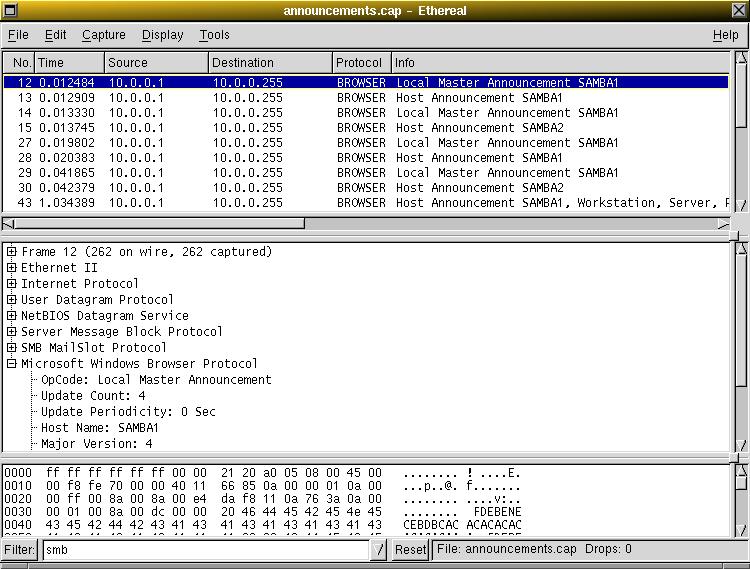This screenshot has height=569, width=750.
Task: Select the Major Version: 4 field
Action: coord(97,444)
